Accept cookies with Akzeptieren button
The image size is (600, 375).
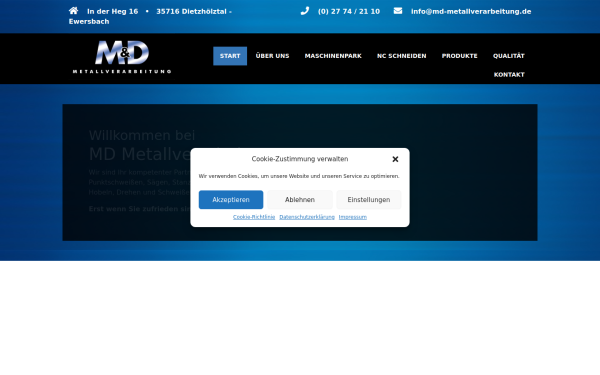(x=231, y=200)
